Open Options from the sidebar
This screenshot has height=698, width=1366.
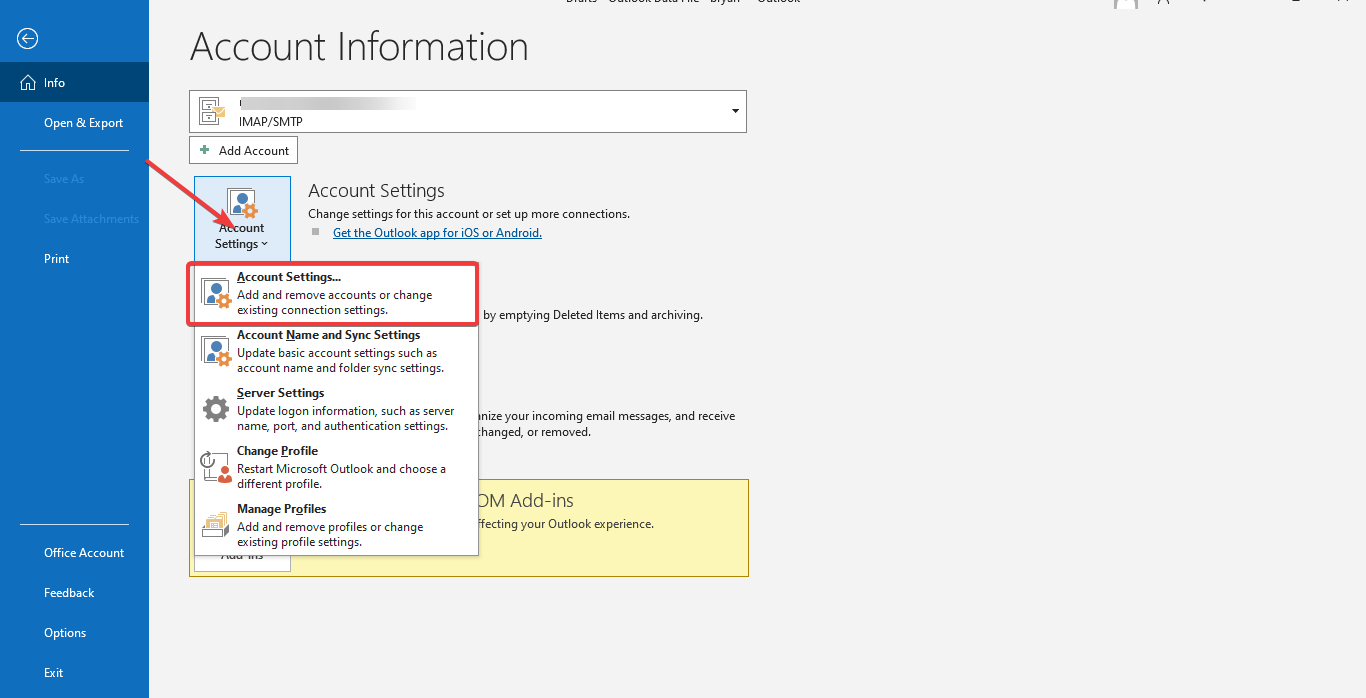(65, 632)
